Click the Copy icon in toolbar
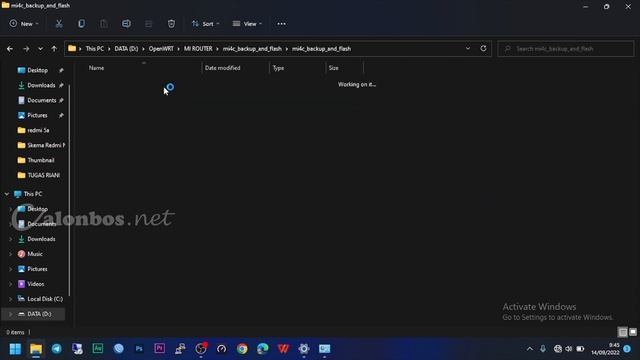 click(82, 24)
